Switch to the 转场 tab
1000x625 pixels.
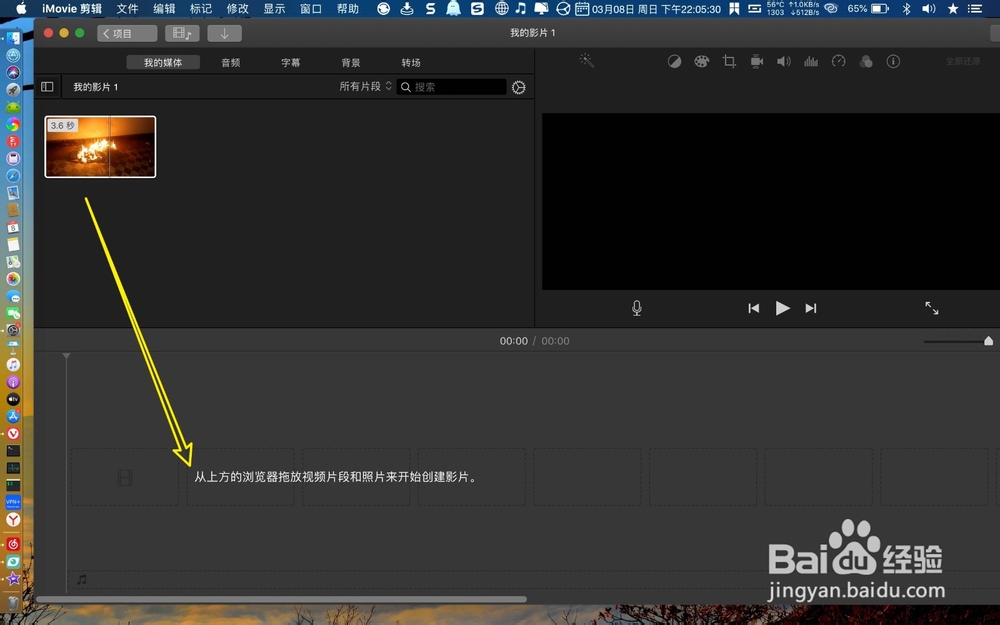(411, 62)
